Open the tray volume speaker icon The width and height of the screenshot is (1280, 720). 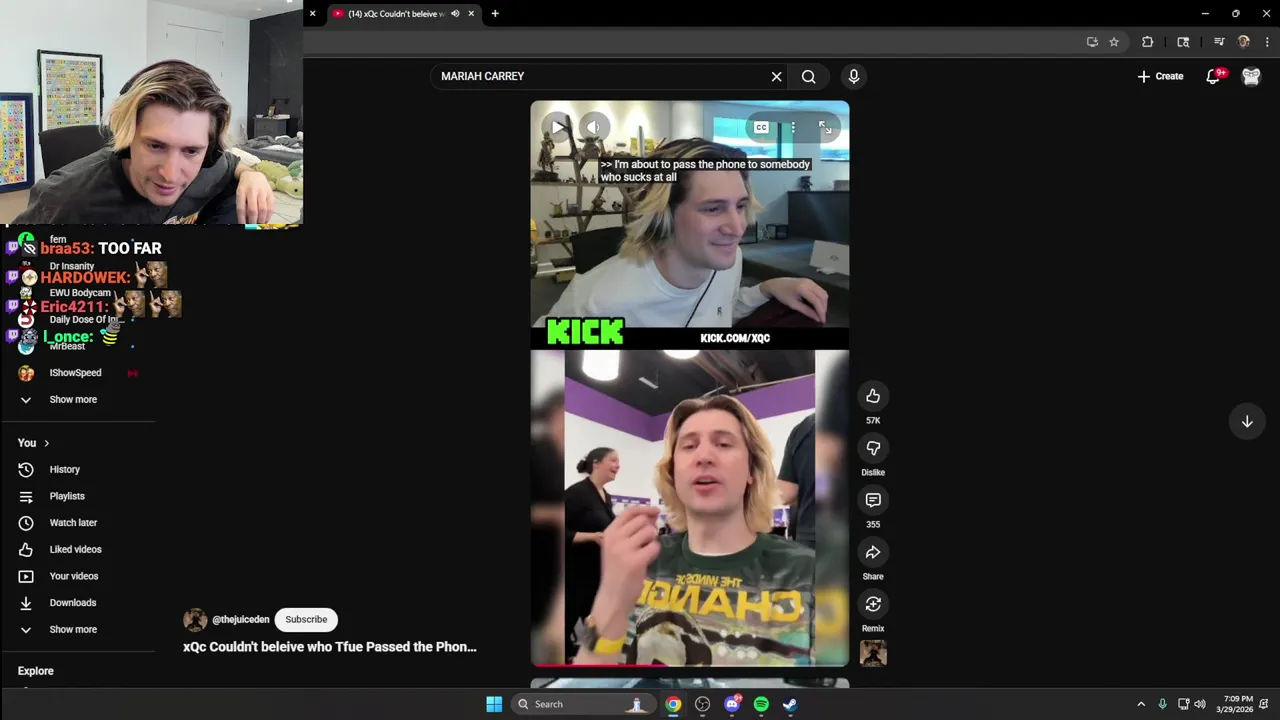click(1200, 704)
